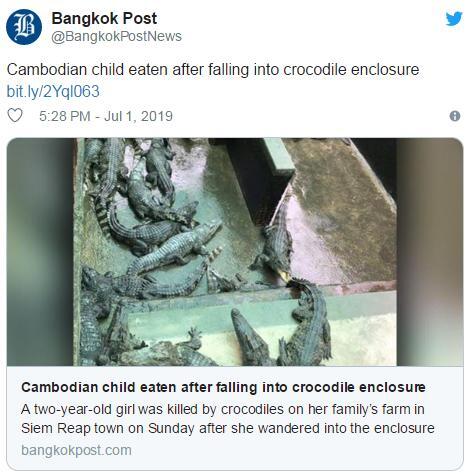Click the Siem Reap line in card summary
Screen dimensions: 470x476
click(228, 428)
